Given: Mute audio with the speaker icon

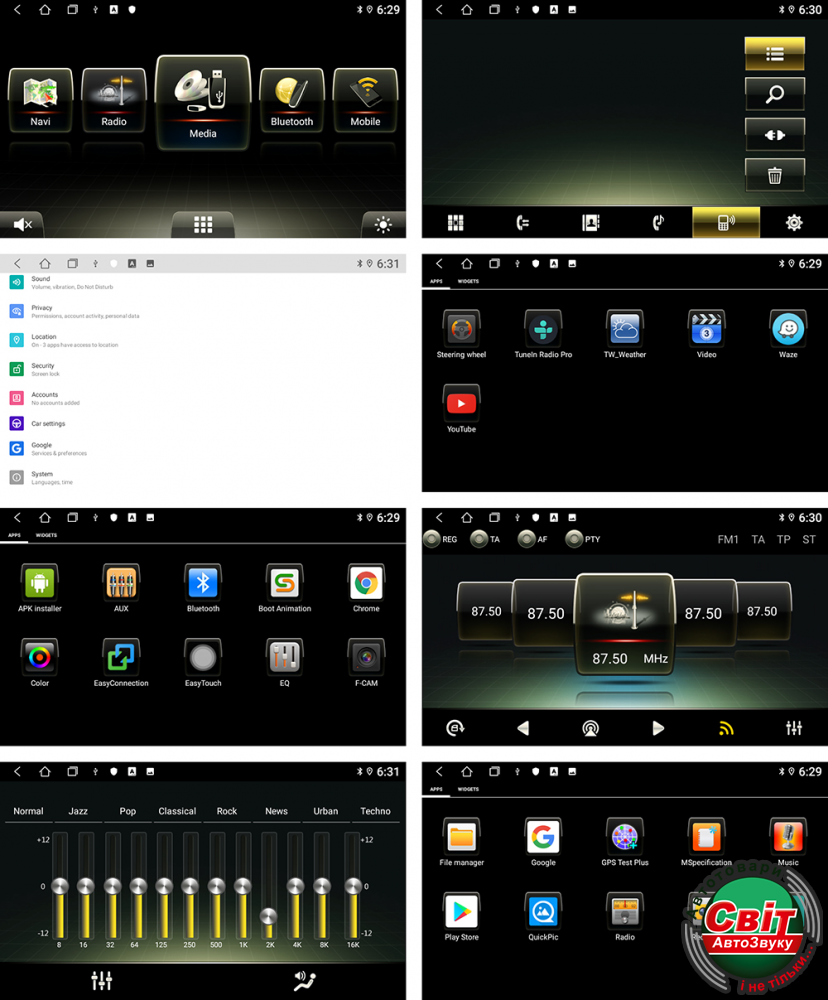Looking at the screenshot, I should pyautogui.click(x=23, y=225).
